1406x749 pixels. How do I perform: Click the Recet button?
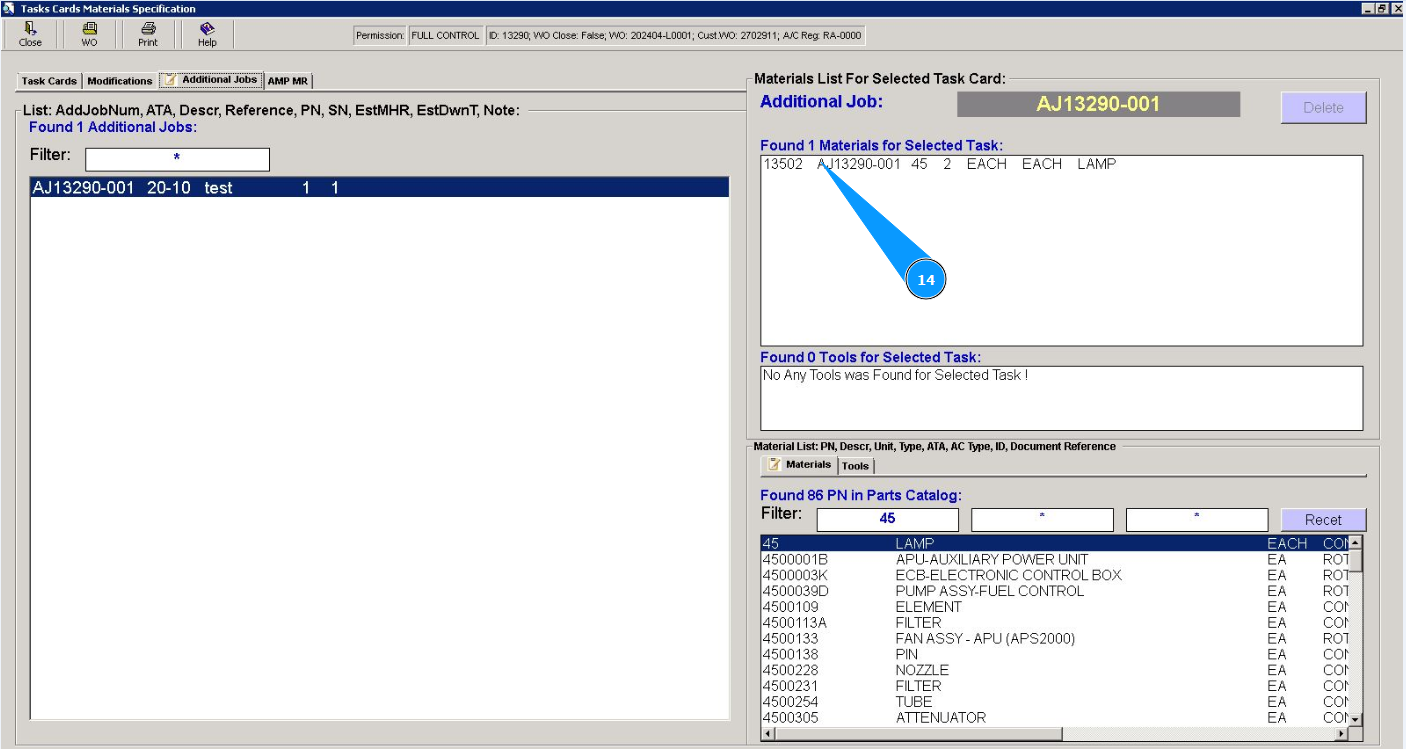click(x=1323, y=520)
